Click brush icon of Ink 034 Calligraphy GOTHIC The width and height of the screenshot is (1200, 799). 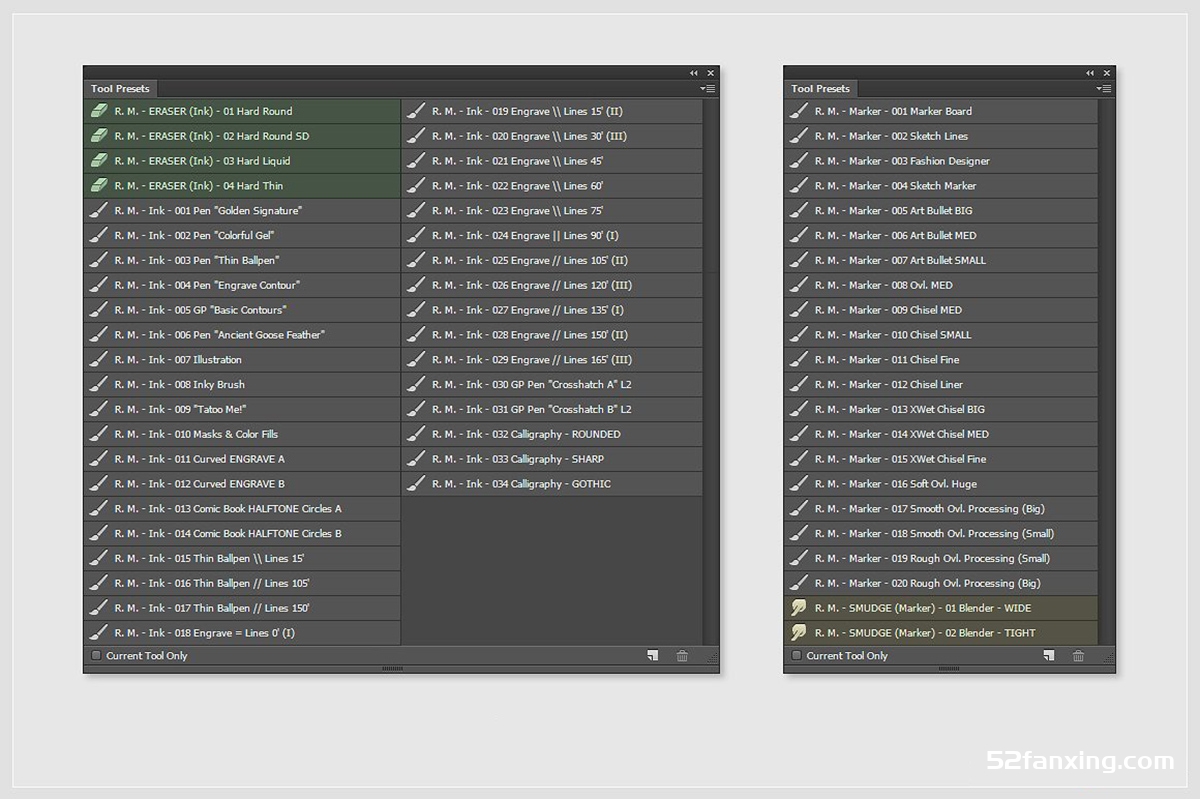coord(416,484)
